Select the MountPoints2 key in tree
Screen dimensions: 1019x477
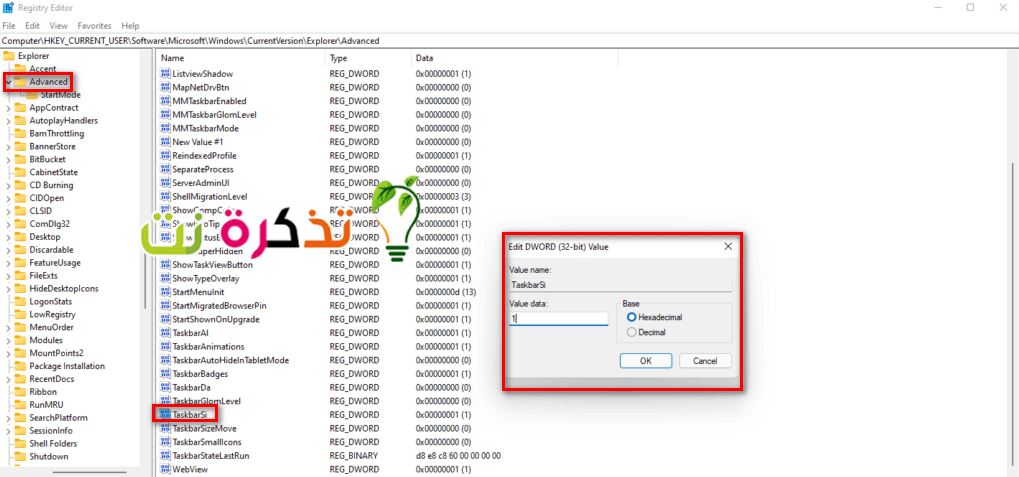pos(56,353)
